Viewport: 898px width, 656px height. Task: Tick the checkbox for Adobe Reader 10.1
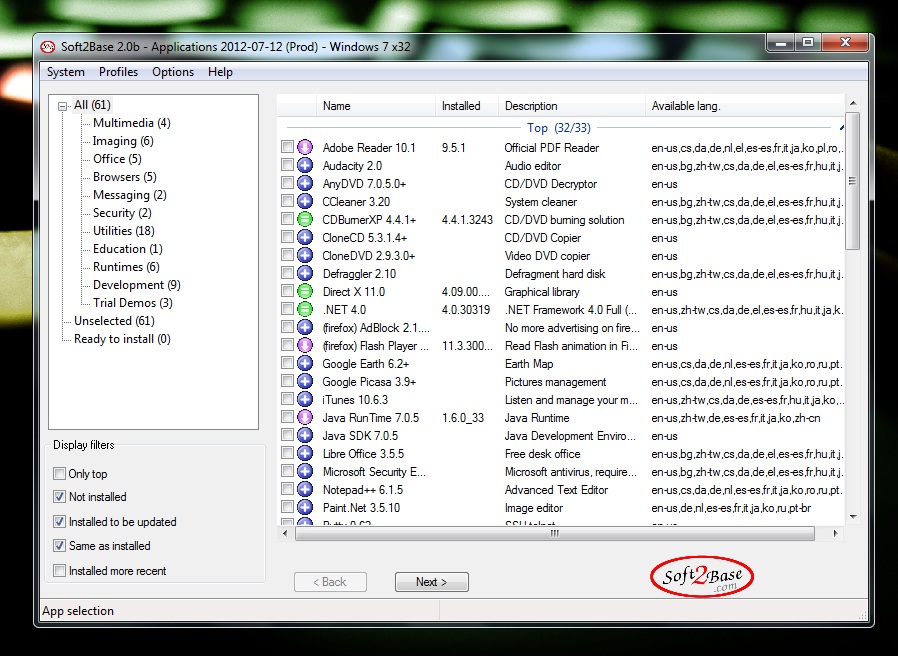(x=287, y=147)
